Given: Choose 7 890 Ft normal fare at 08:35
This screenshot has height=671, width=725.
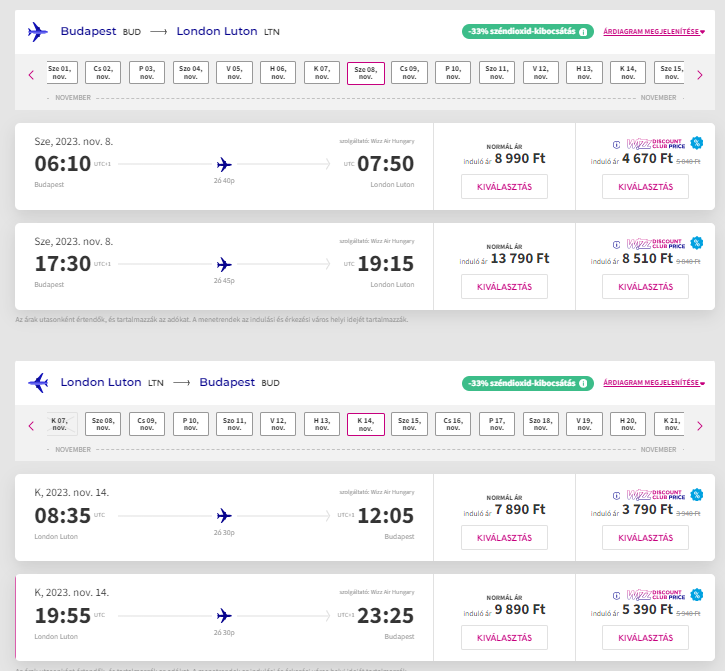Looking at the screenshot, I should (x=504, y=537).
